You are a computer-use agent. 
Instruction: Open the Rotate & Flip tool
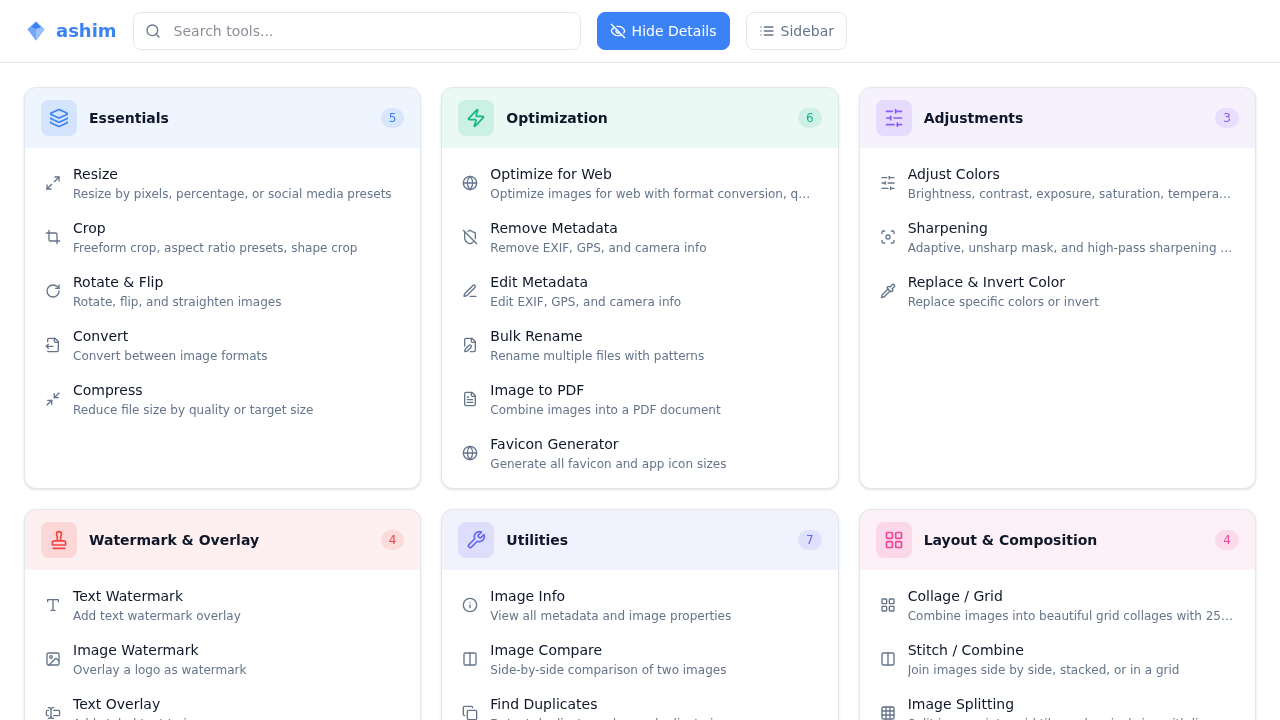(x=223, y=291)
